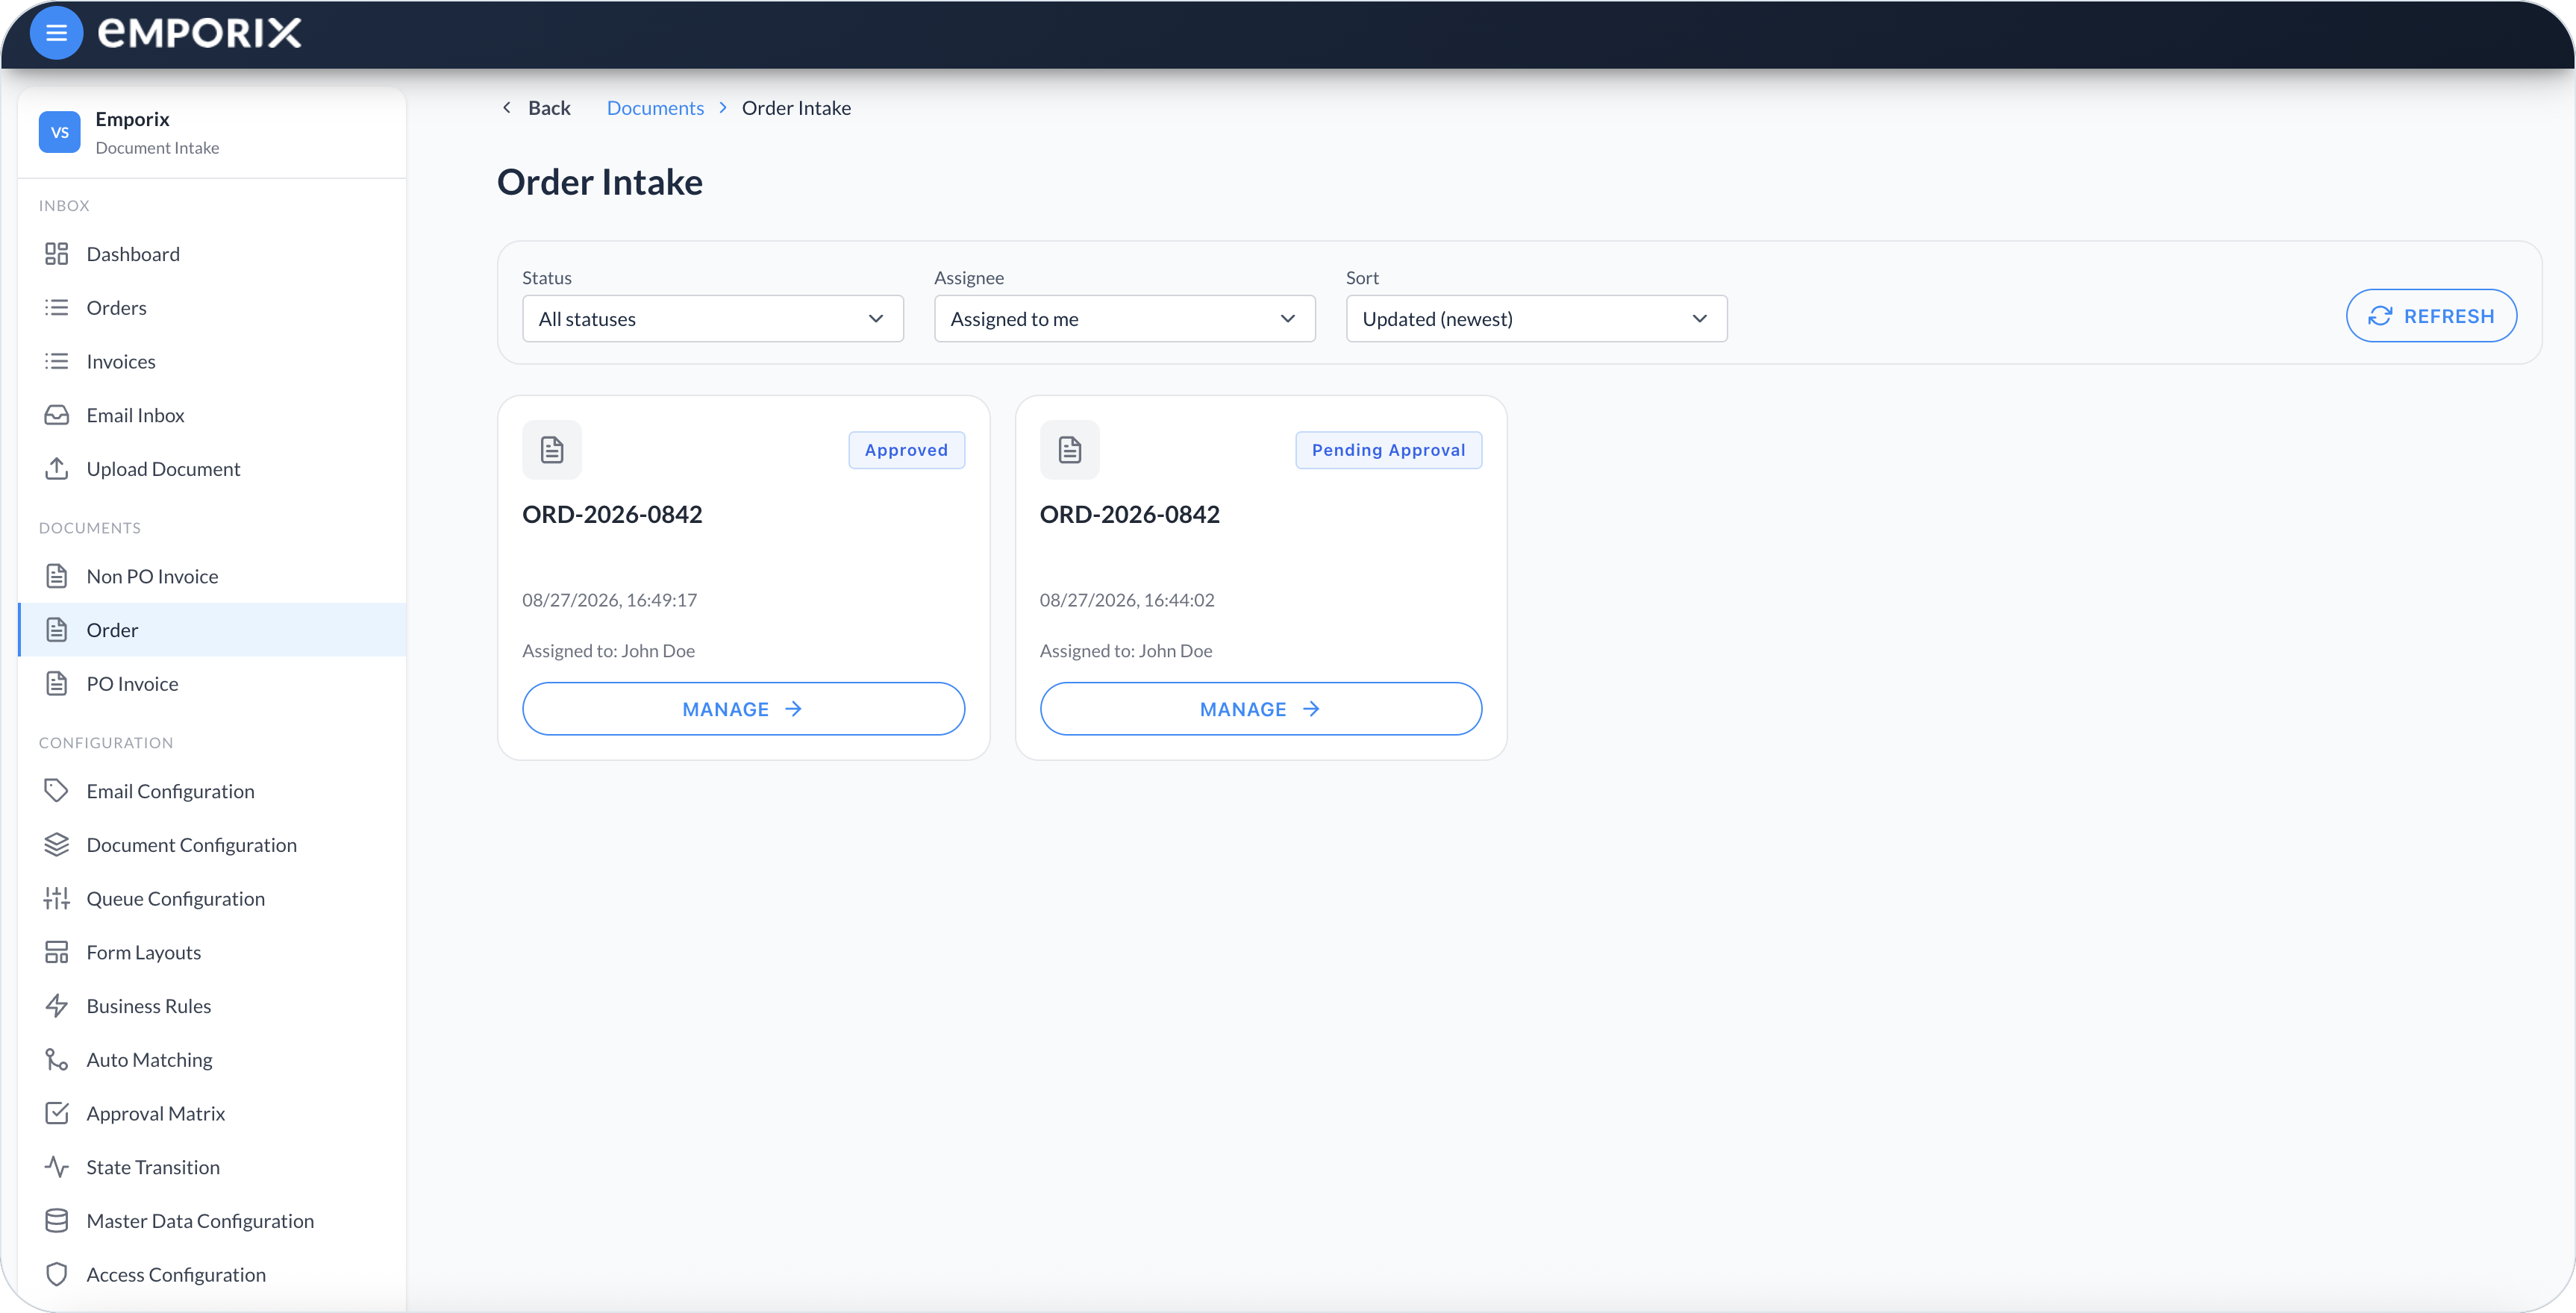Click the Master Data Configuration database icon
The width and height of the screenshot is (2576, 1313).
tap(57, 1221)
